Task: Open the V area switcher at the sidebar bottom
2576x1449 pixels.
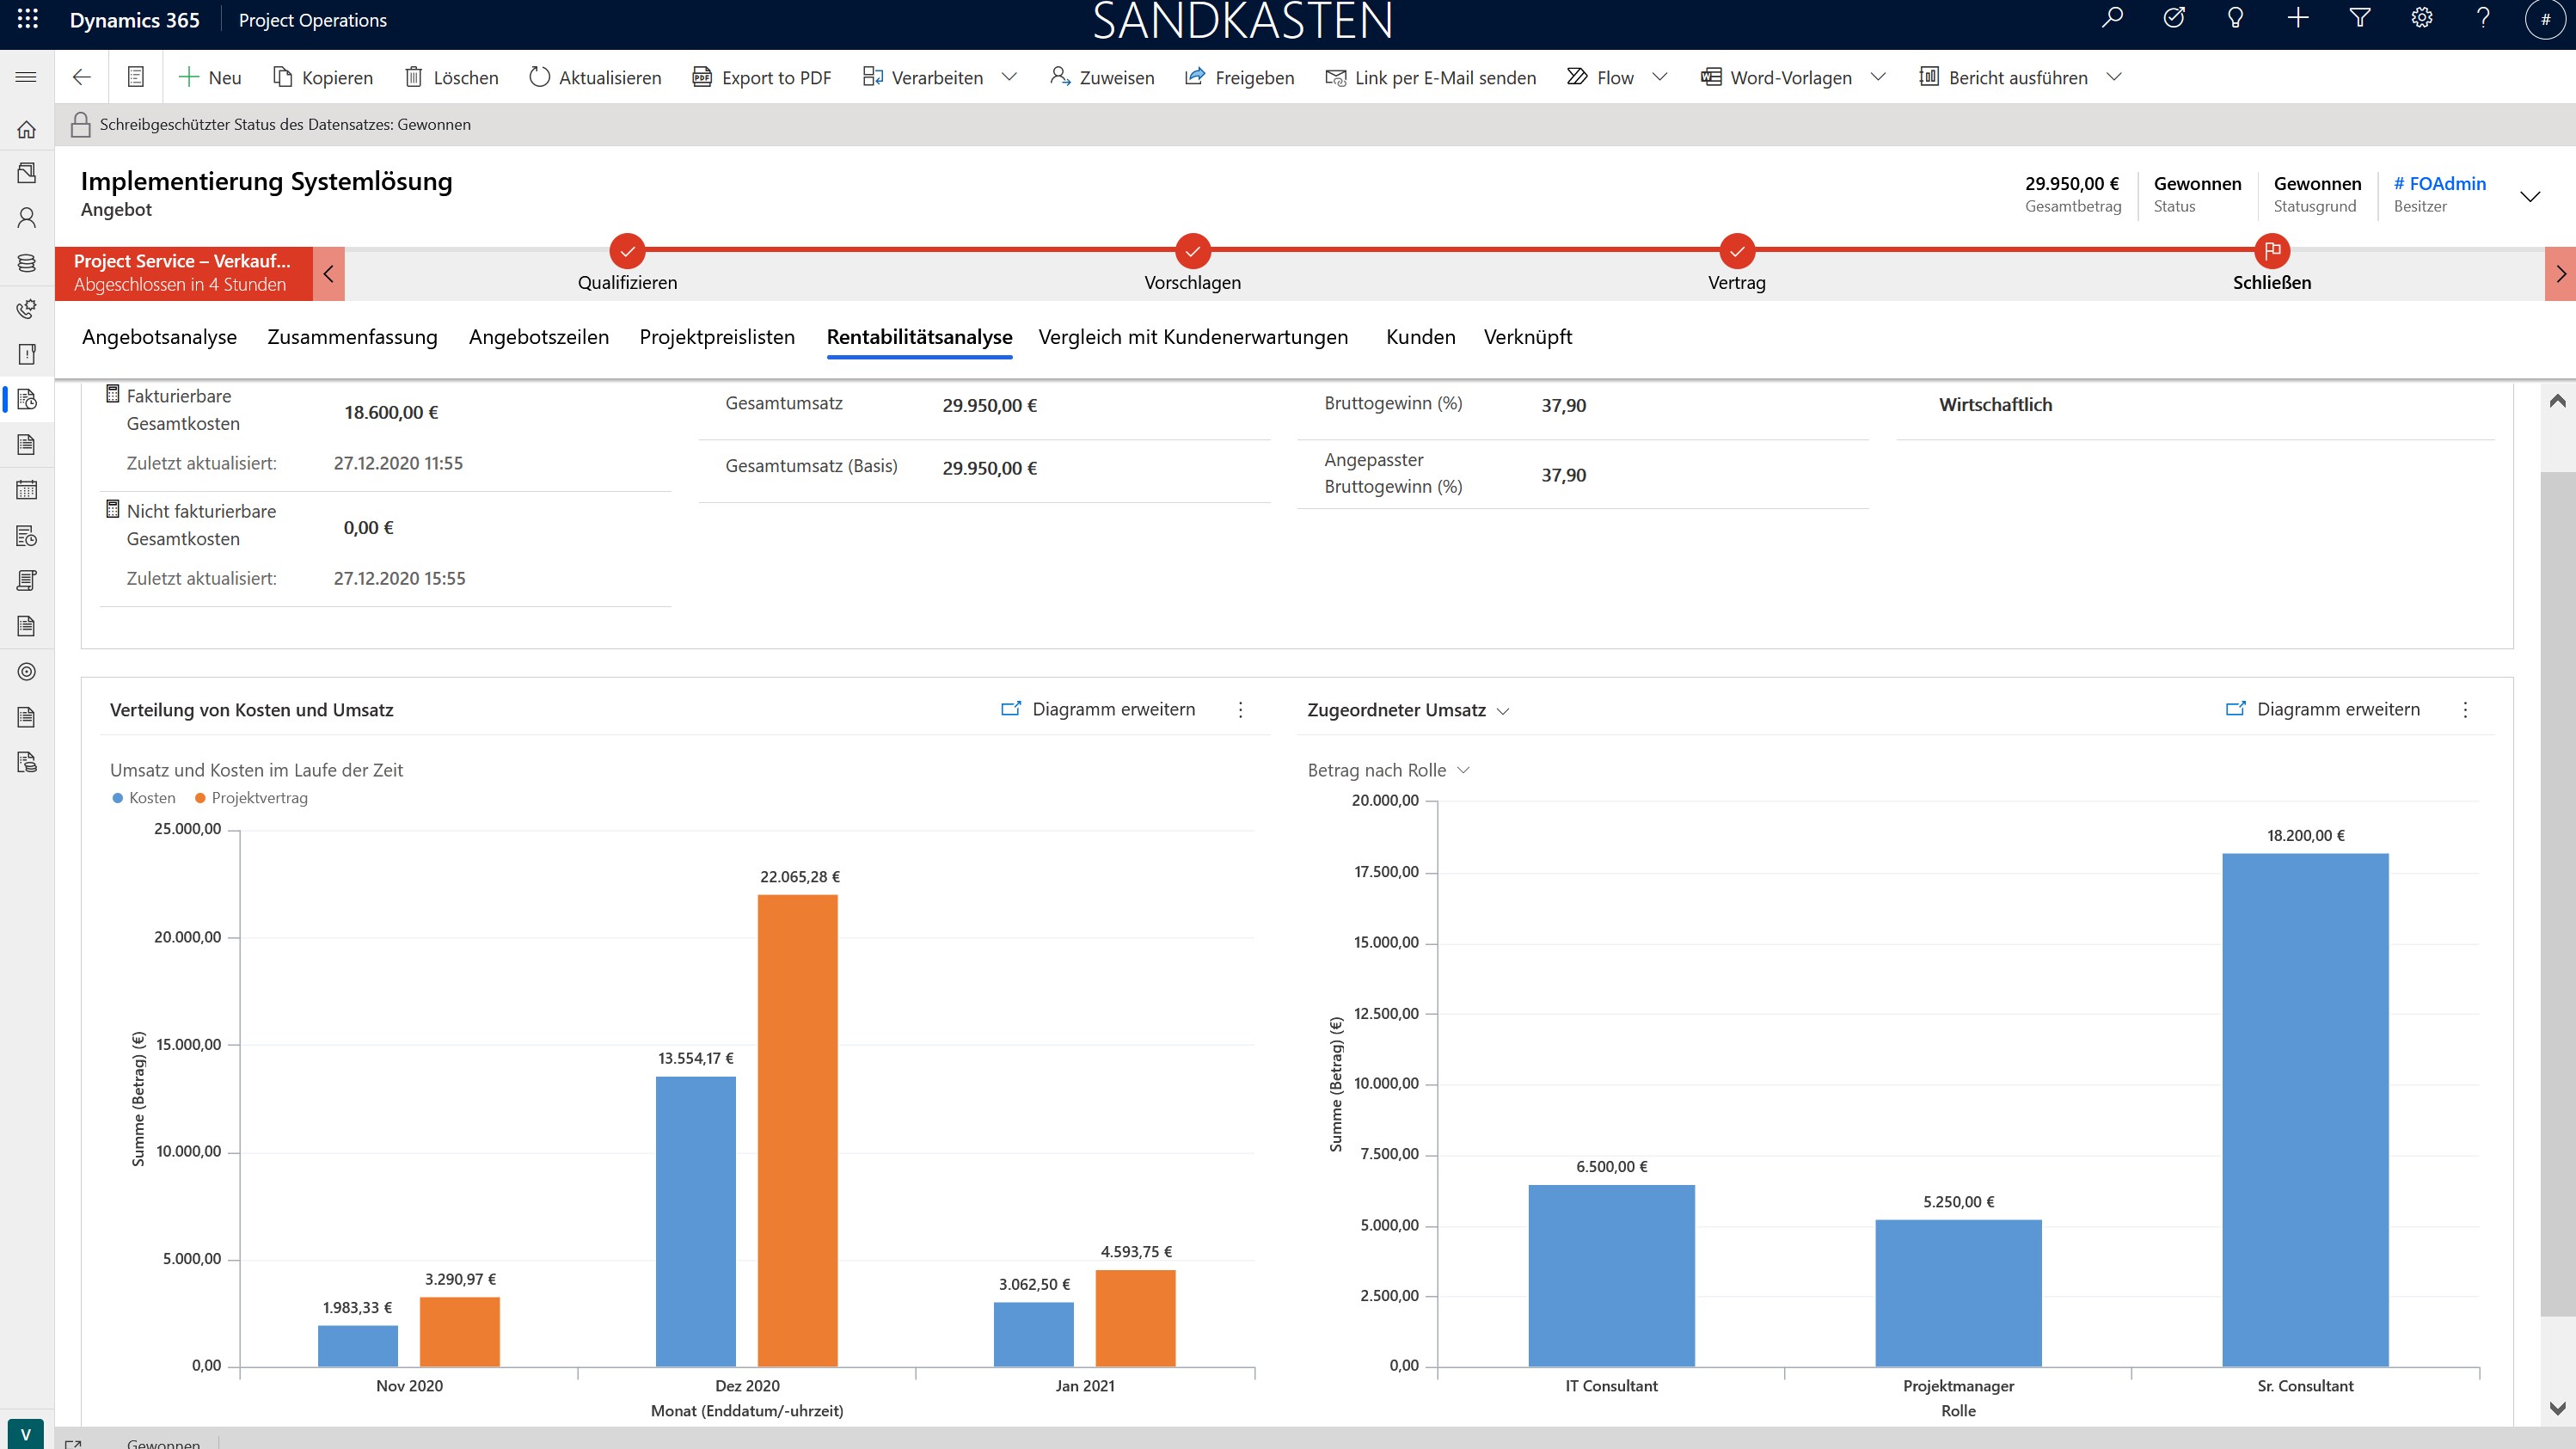Action: [x=26, y=1434]
